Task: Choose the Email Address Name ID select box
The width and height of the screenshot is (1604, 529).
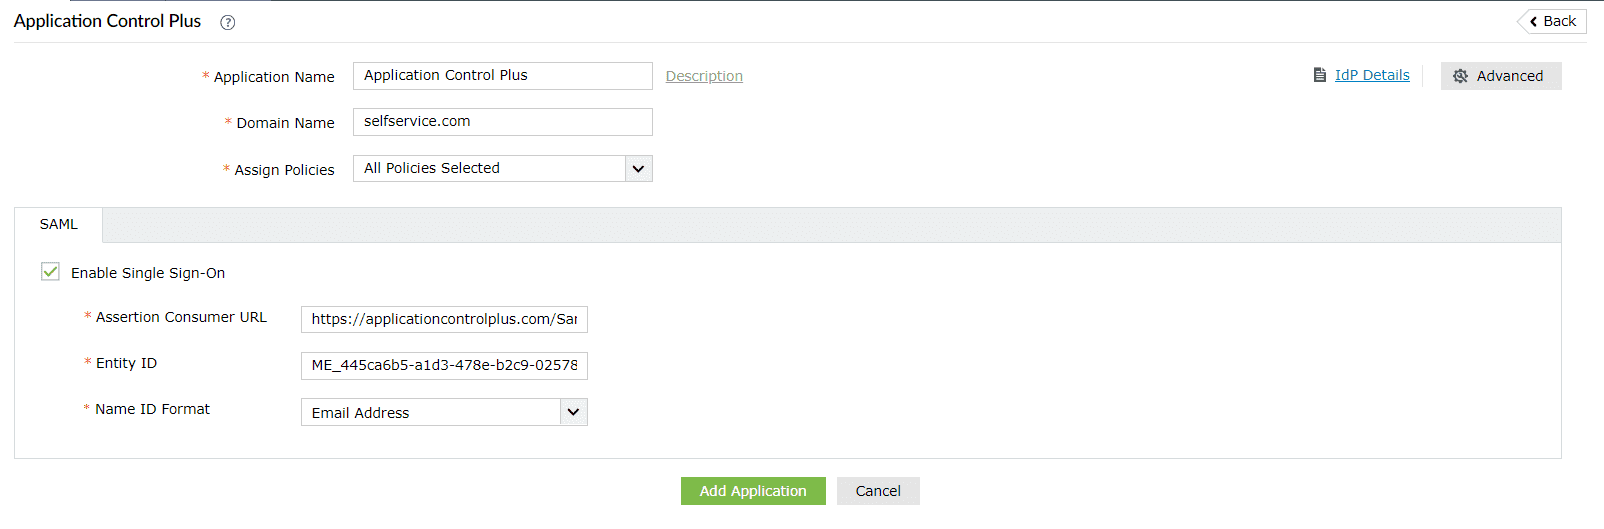Action: tap(431, 412)
